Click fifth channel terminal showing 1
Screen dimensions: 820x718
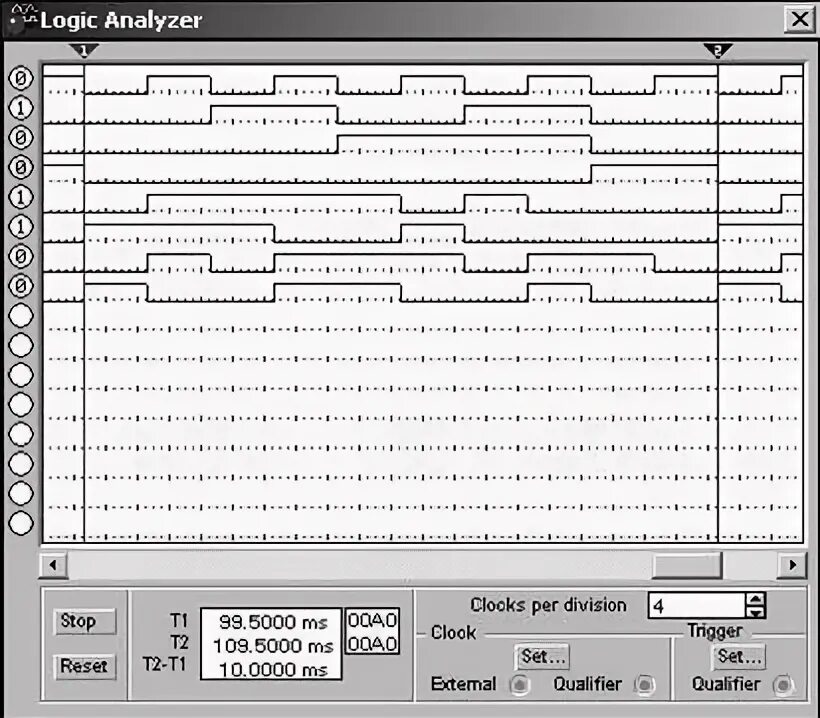coord(21,197)
